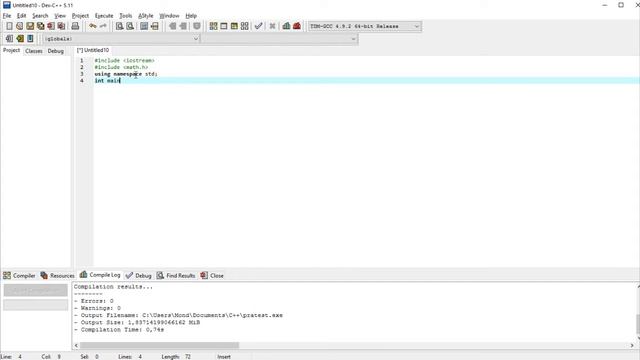Create a new source file
This screenshot has width=640, height=360.
point(9,26)
